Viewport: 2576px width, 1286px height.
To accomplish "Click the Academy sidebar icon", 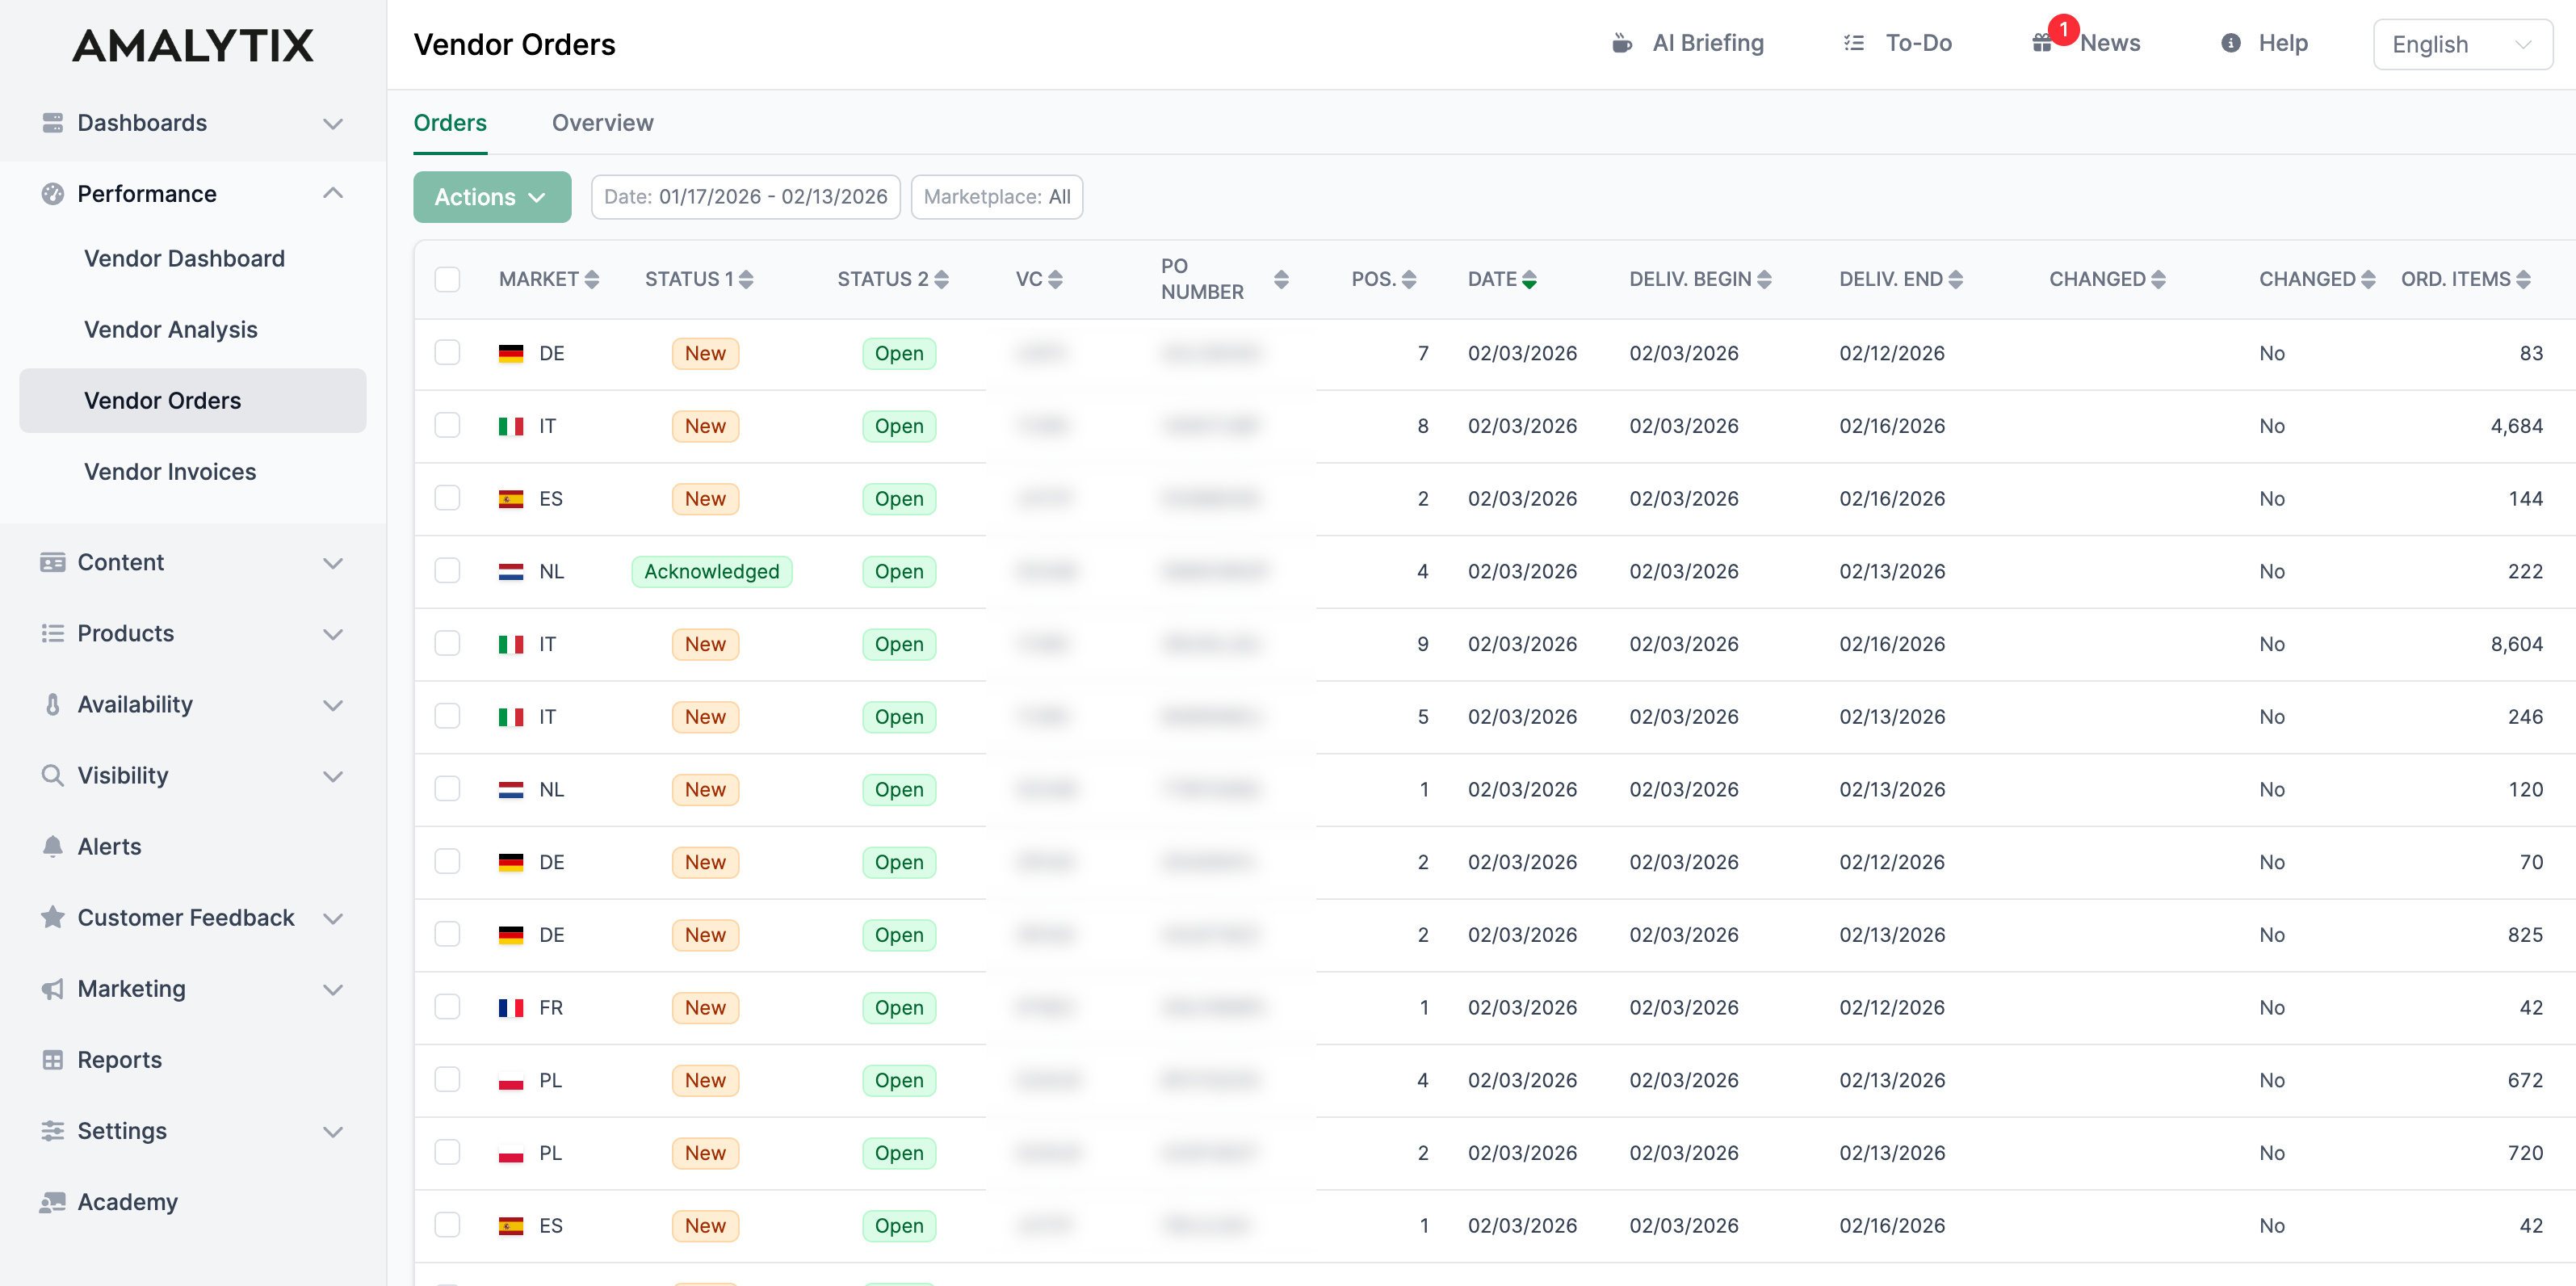I will (52, 1202).
